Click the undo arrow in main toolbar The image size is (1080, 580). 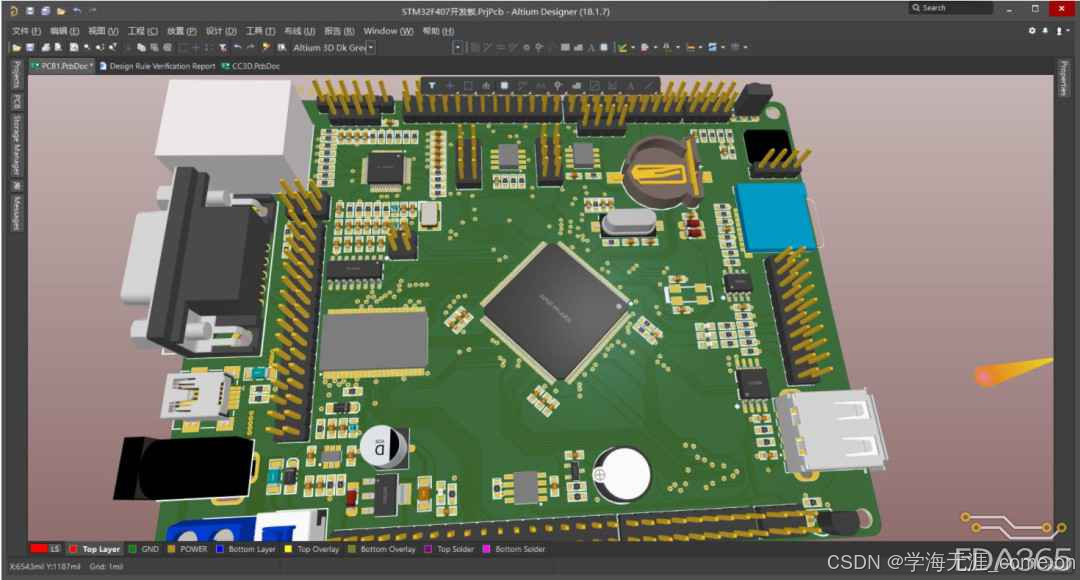(238, 48)
